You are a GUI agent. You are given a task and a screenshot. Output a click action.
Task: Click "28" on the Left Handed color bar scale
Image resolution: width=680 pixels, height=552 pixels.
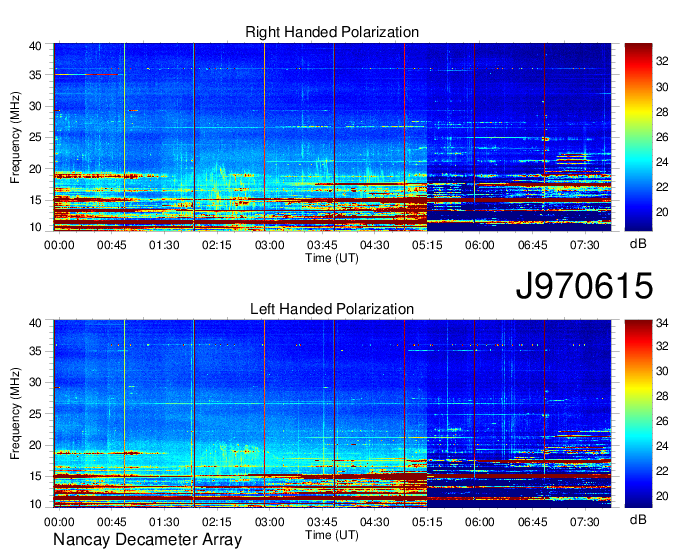(662, 396)
